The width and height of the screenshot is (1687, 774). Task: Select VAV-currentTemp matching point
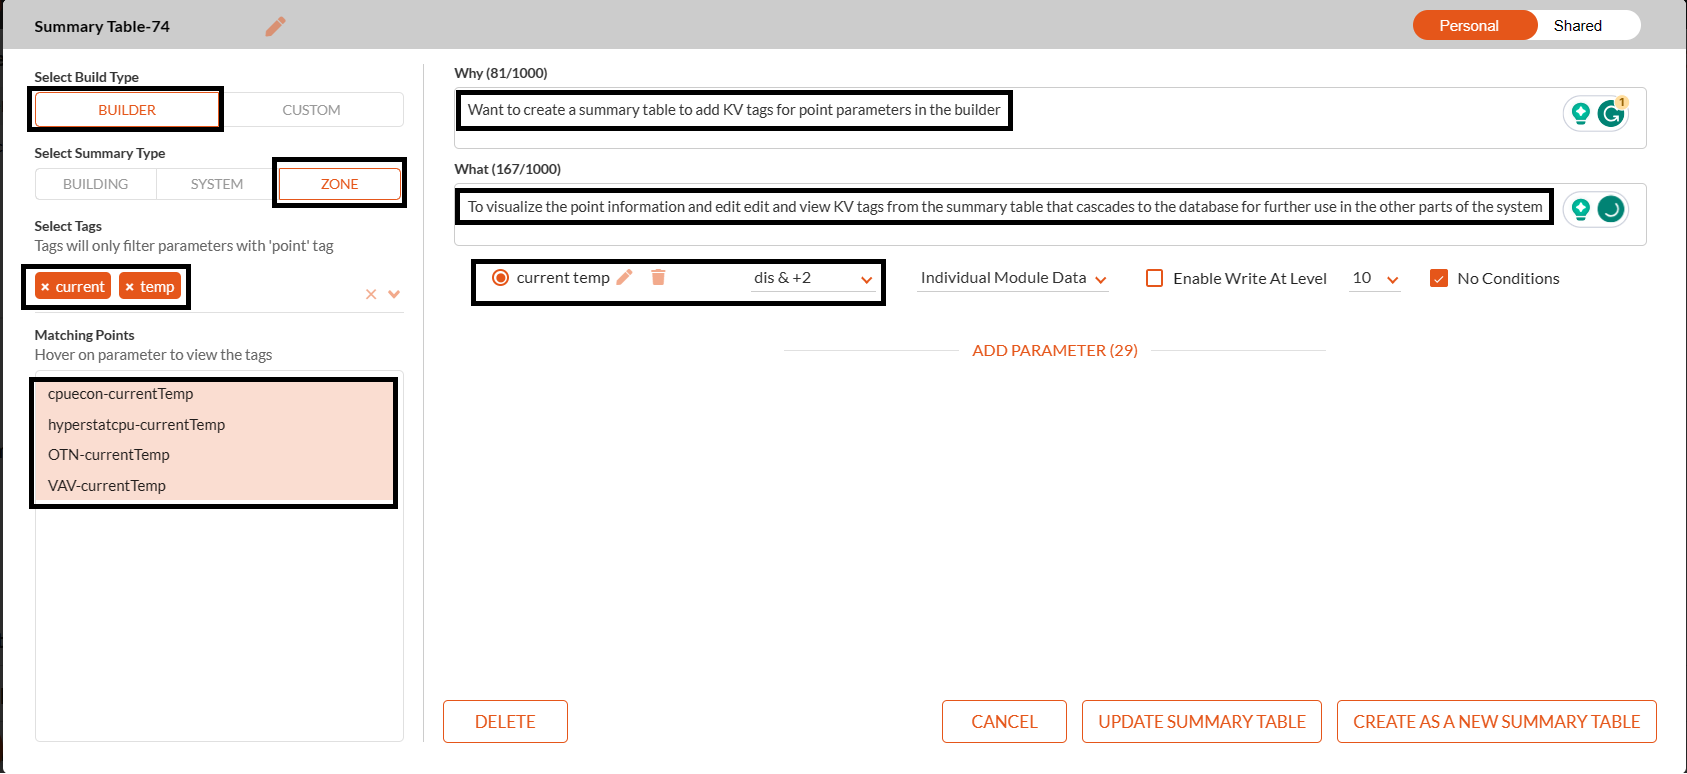coord(214,486)
